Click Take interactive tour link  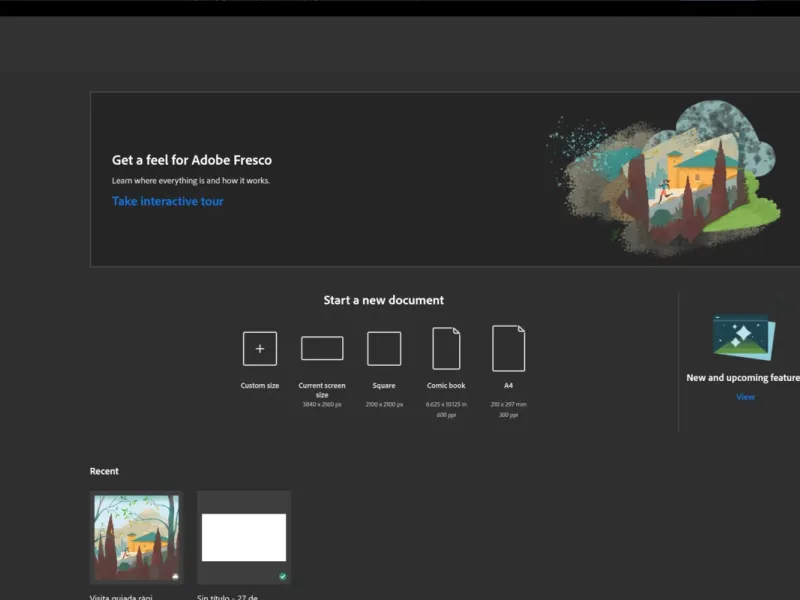[168, 201]
